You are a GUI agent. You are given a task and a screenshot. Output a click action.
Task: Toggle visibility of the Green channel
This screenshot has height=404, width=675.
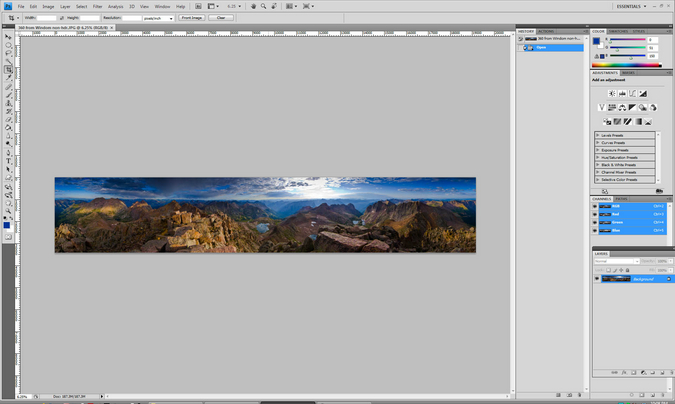tap(595, 222)
